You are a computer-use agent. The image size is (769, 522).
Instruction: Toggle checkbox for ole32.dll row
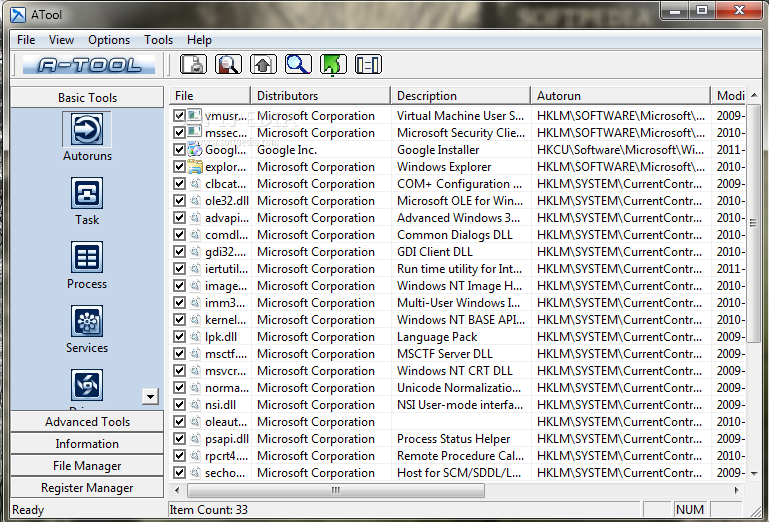click(179, 201)
